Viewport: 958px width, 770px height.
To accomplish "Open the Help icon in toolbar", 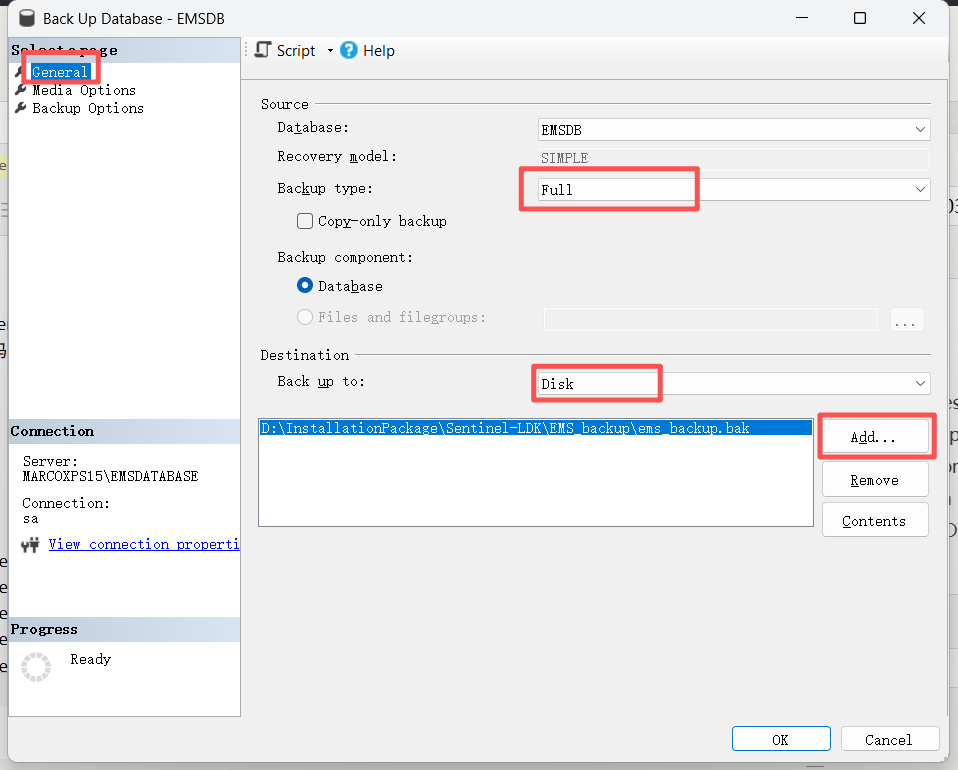I will [349, 50].
